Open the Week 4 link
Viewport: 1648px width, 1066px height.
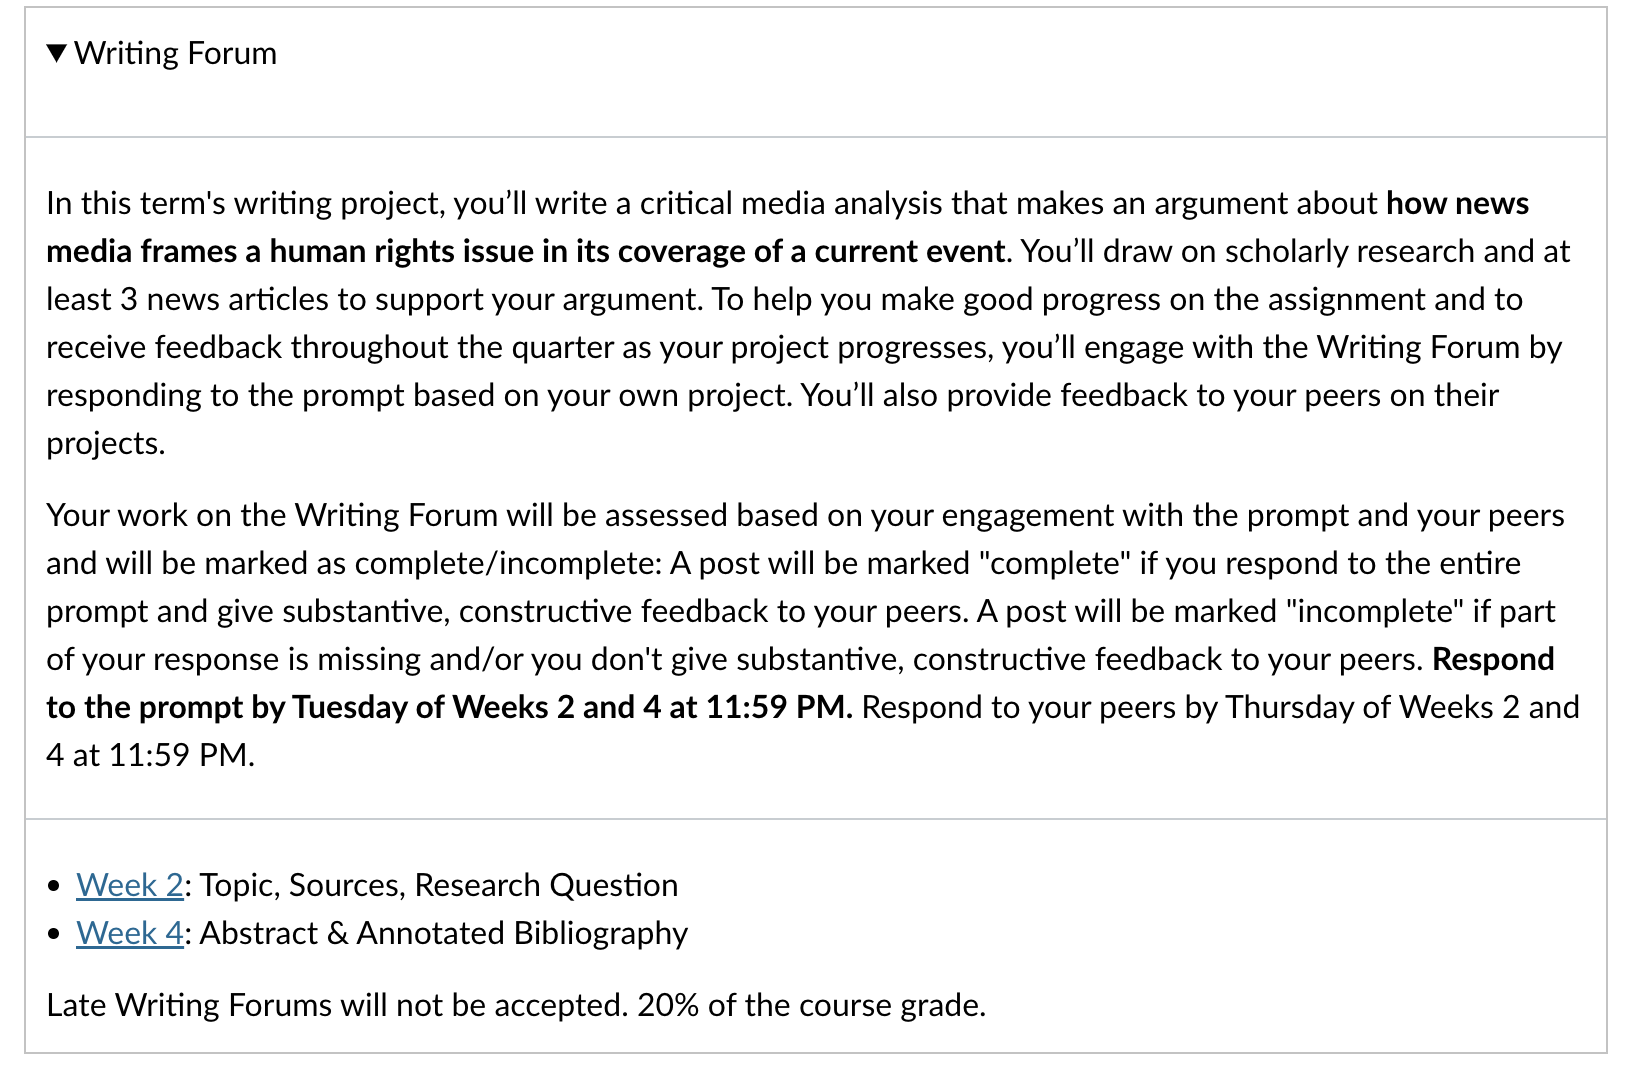130,933
